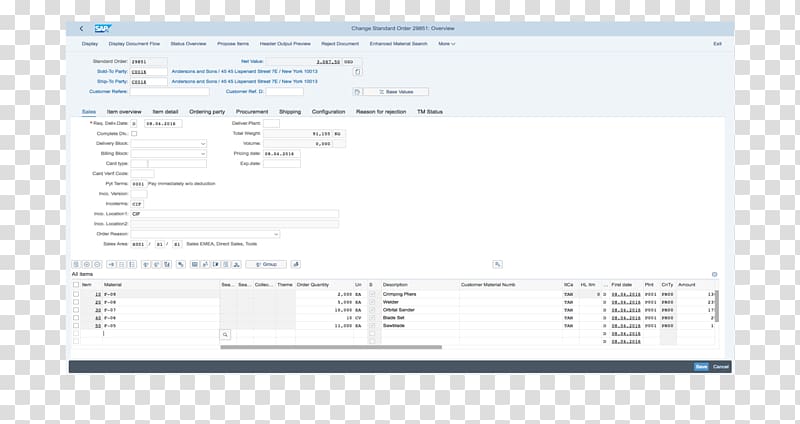Select the row checkbox for item 10

76,294
